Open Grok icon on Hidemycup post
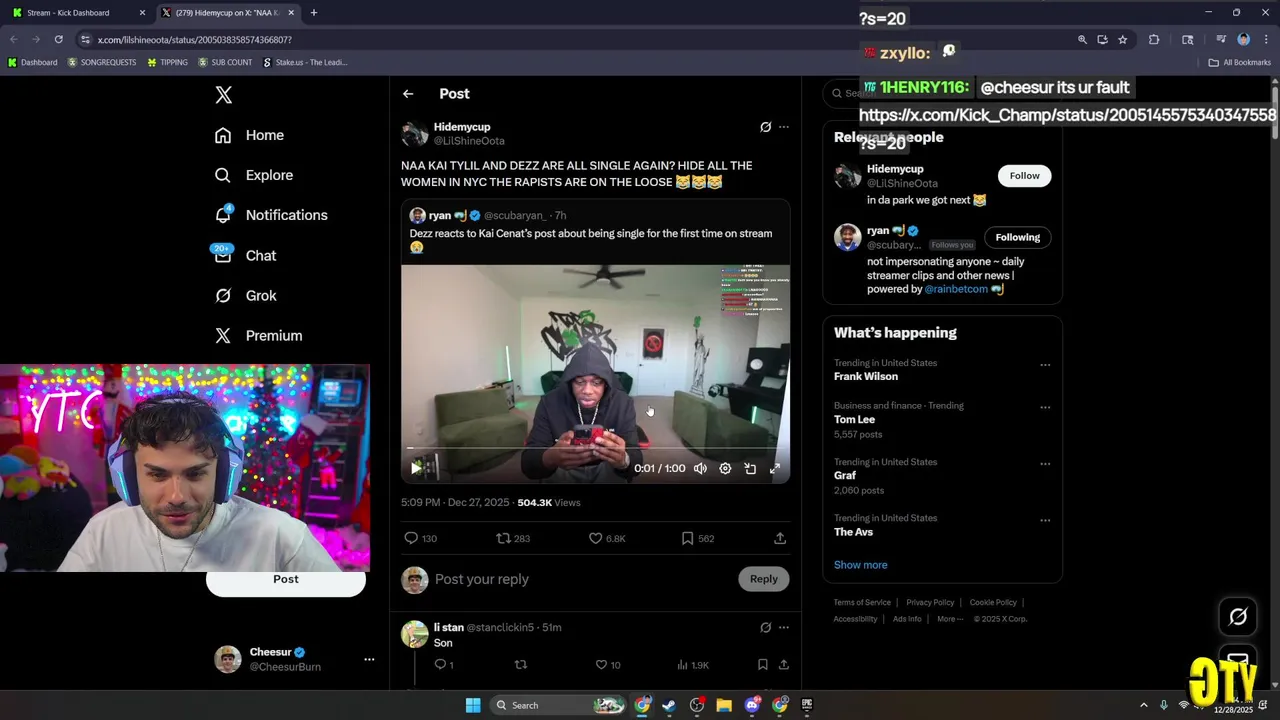Screen dimensions: 1280x720 [766, 127]
